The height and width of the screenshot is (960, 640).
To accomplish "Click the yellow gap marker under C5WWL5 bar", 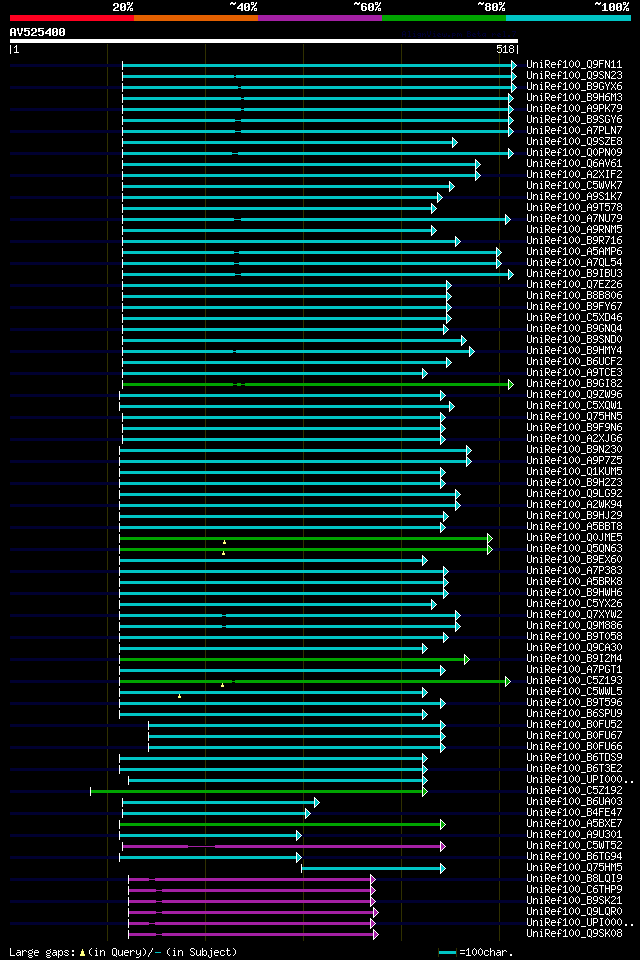I will coord(179,696).
